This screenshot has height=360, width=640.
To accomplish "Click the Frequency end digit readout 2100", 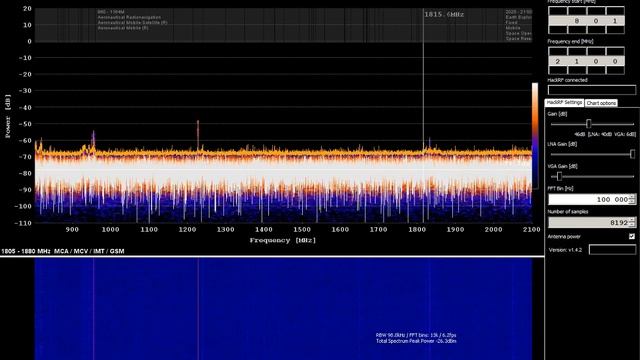I will 587,61.
